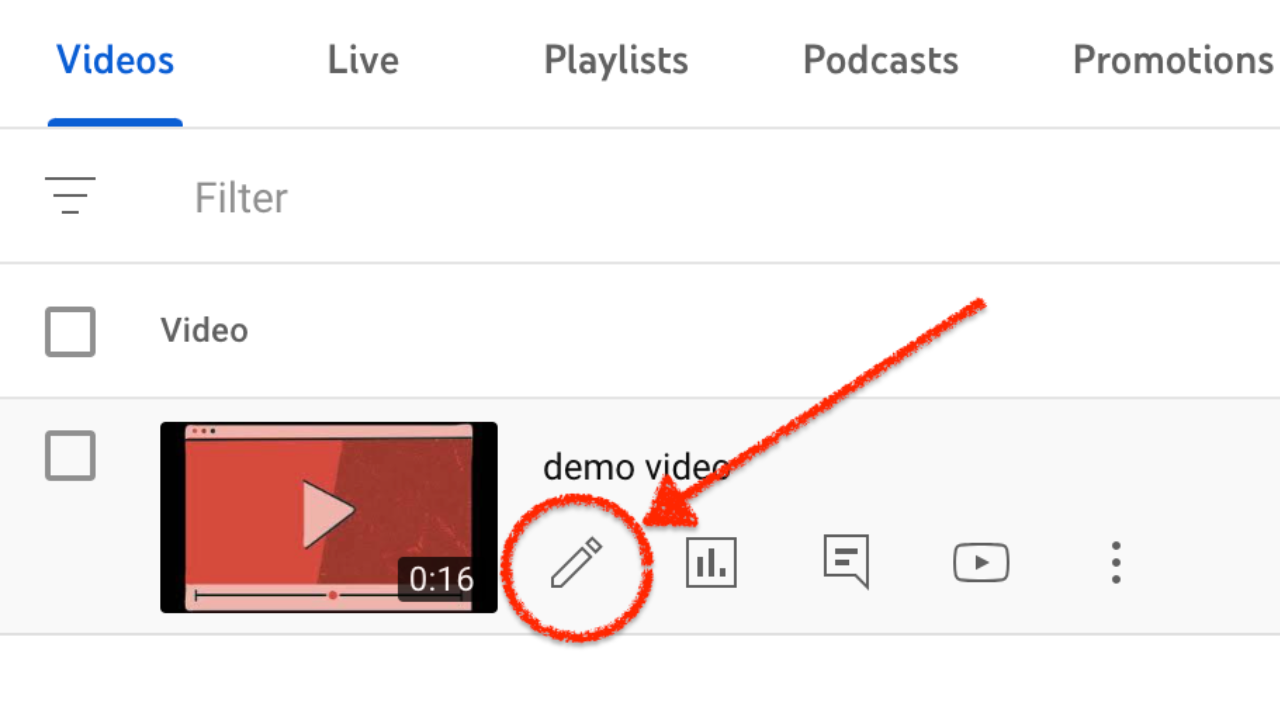
Task: Open the Analytics bar chart icon
Action: coord(711,562)
